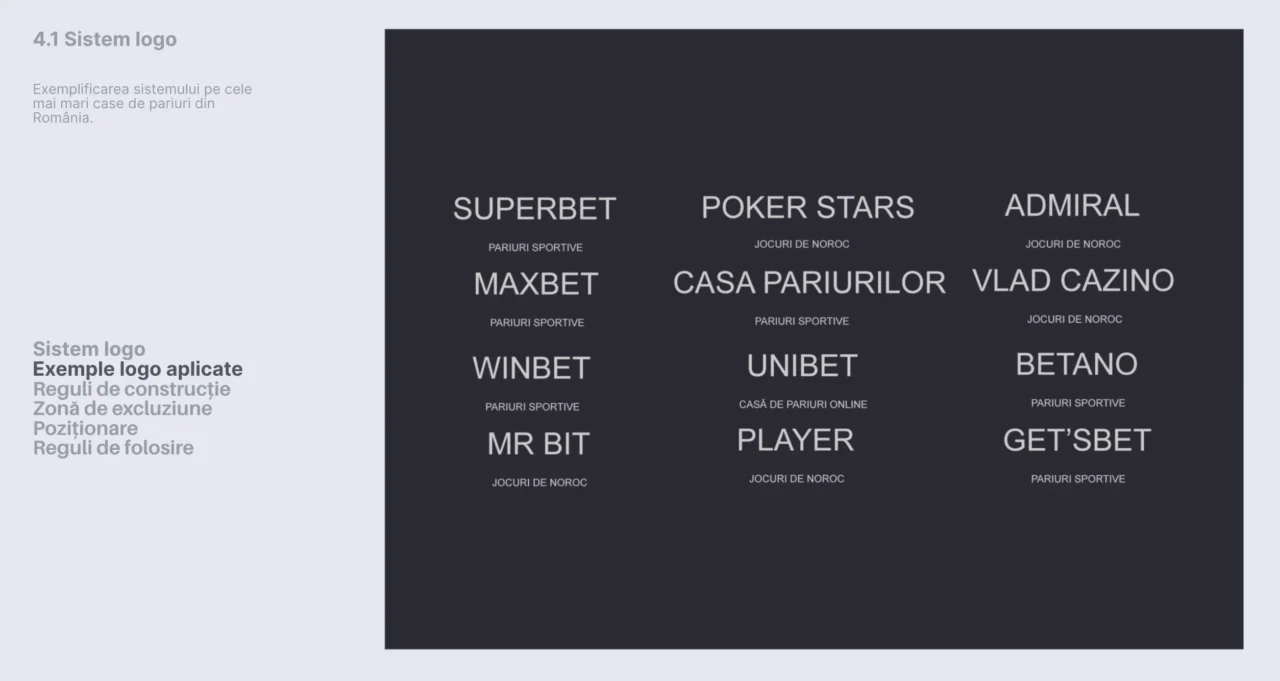Select the POKER STARS logo
1280x681 pixels.
(807, 207)
